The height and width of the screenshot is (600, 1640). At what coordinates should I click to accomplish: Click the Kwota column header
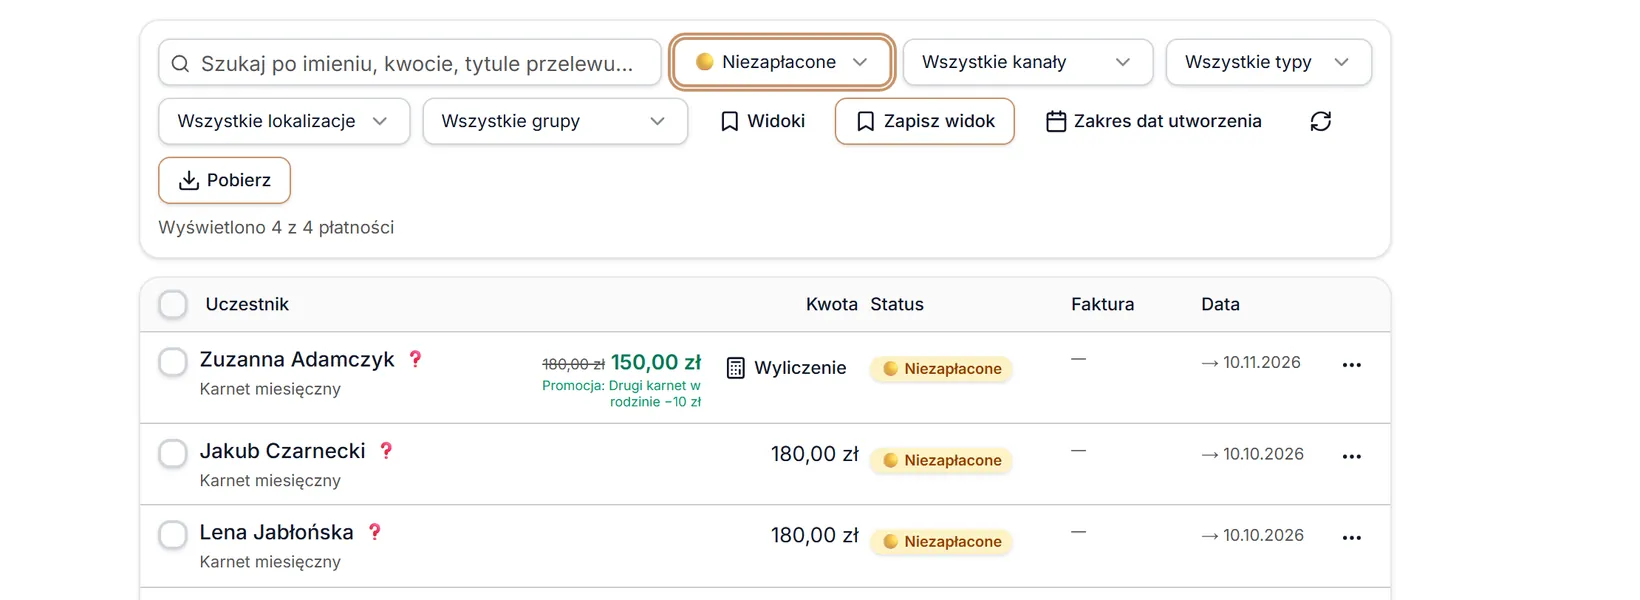(x=832, y=304)
